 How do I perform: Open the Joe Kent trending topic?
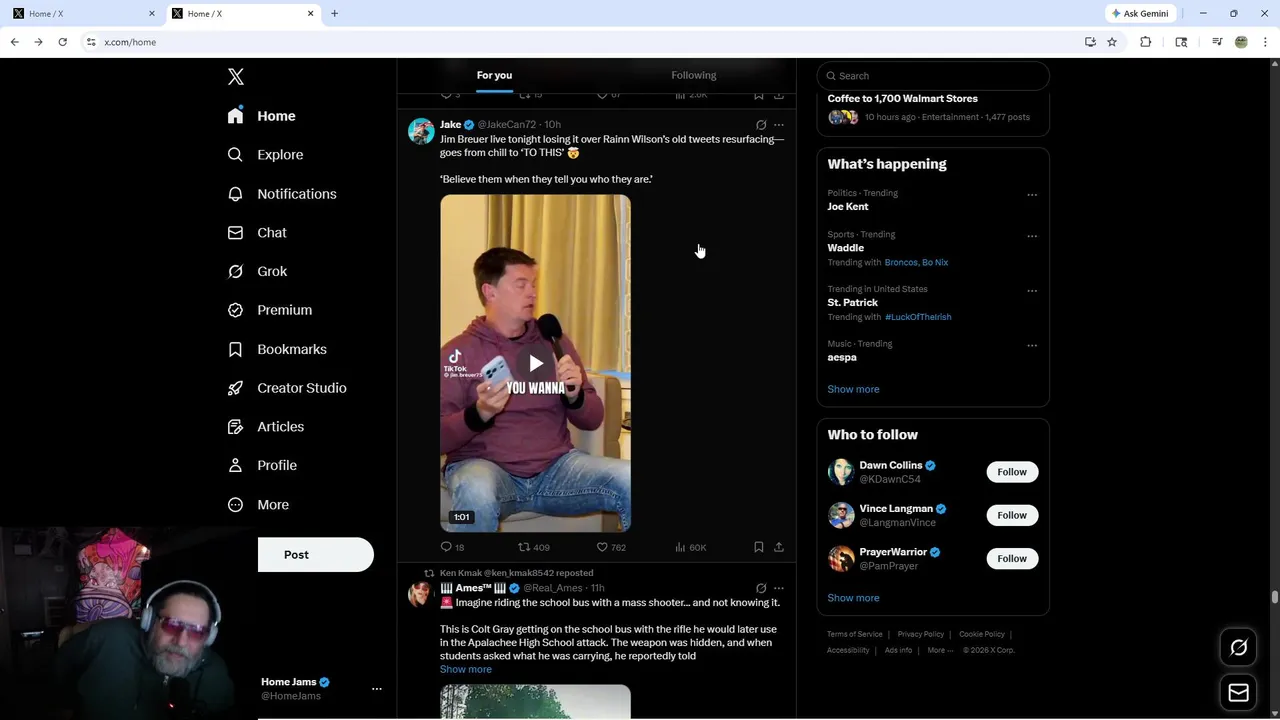848,206
